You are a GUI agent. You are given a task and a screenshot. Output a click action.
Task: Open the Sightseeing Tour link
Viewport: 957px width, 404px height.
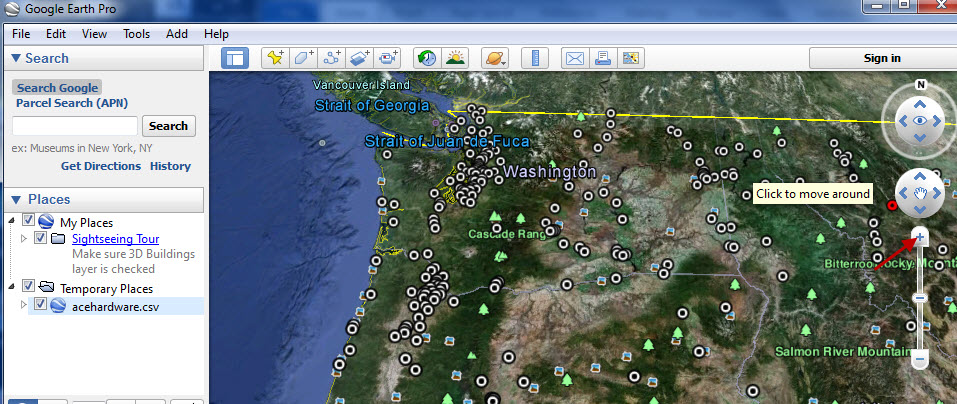tap(115, 239)
